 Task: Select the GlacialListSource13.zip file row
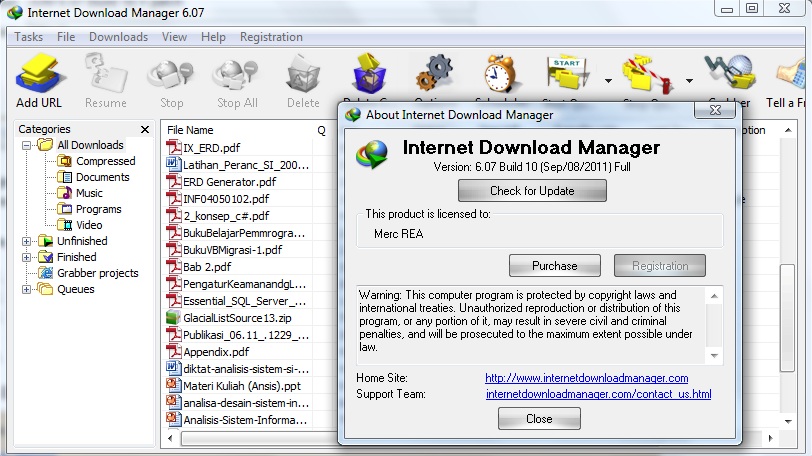(239, 318)
